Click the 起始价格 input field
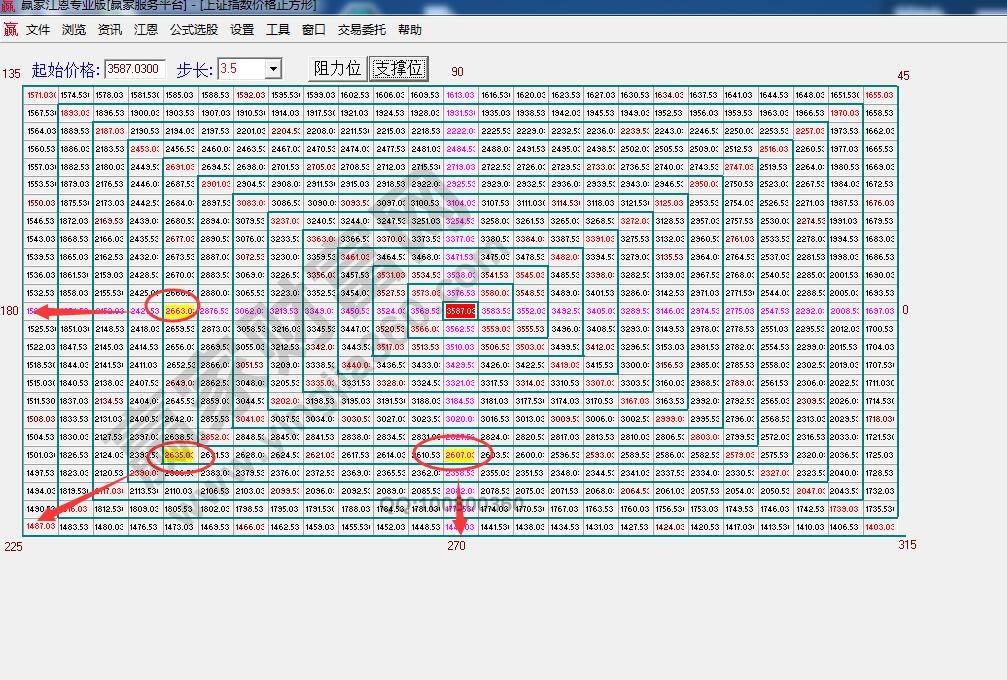The height and width of the screenshot is (680, 1007). [x=135, y=69]
